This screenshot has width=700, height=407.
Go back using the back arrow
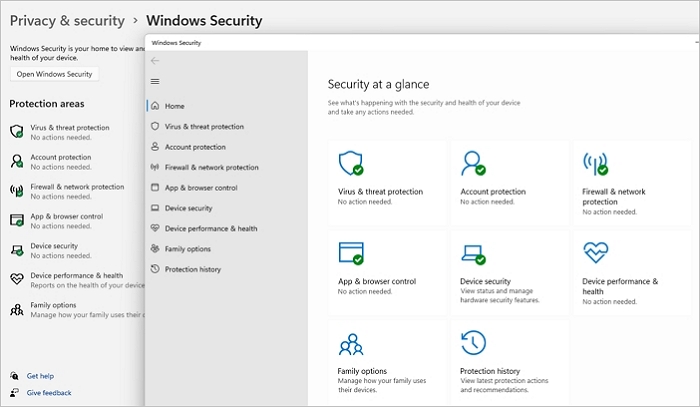pyautogui.click(x=154, y=61)
